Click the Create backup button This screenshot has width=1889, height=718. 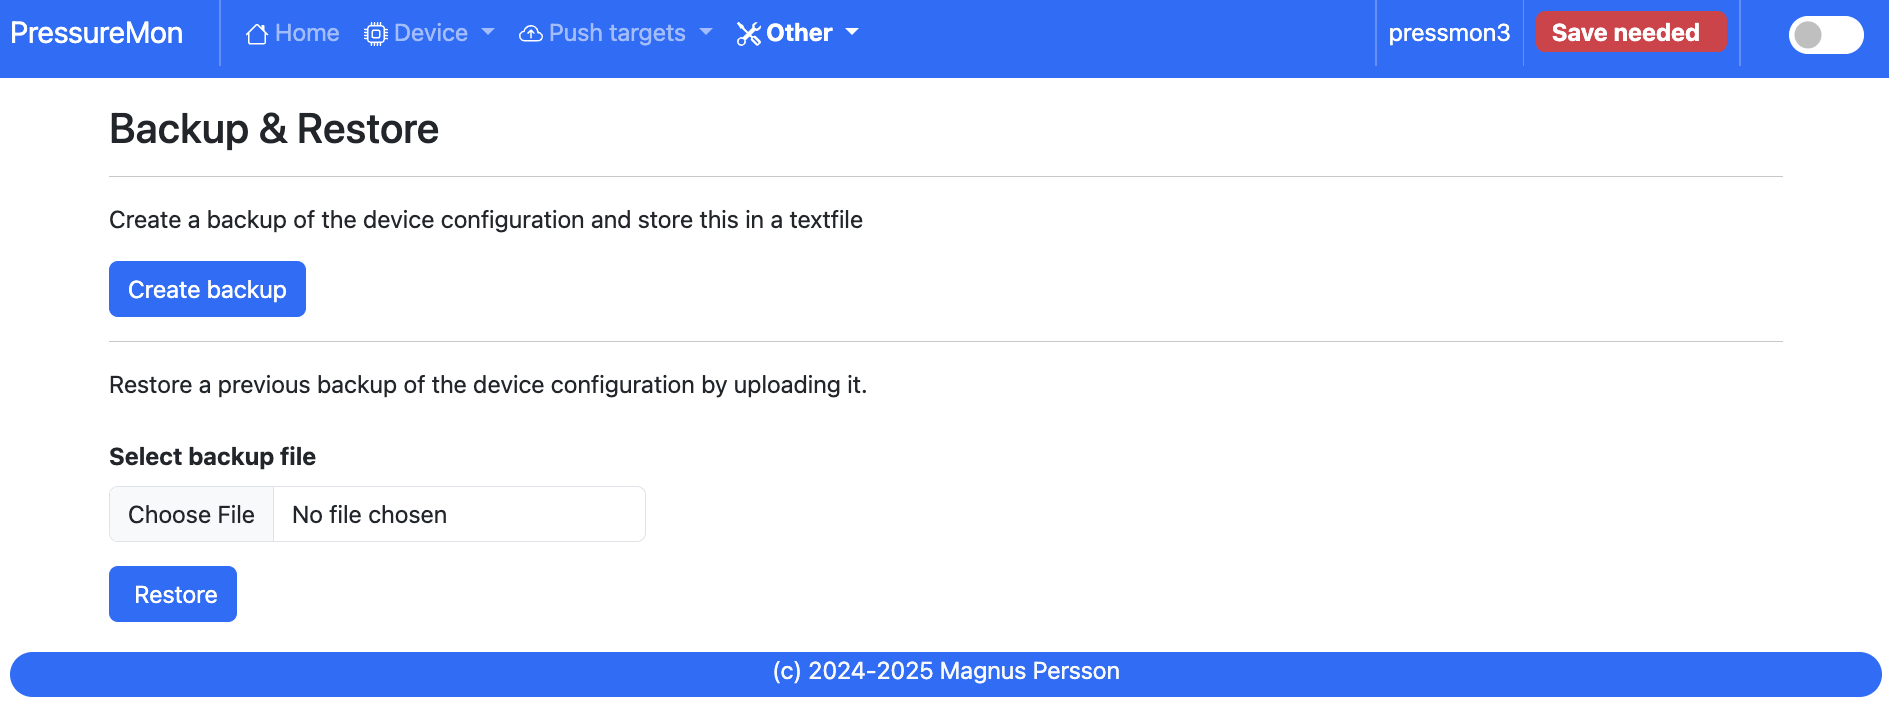pyautogui.click(x=207, y=289)
